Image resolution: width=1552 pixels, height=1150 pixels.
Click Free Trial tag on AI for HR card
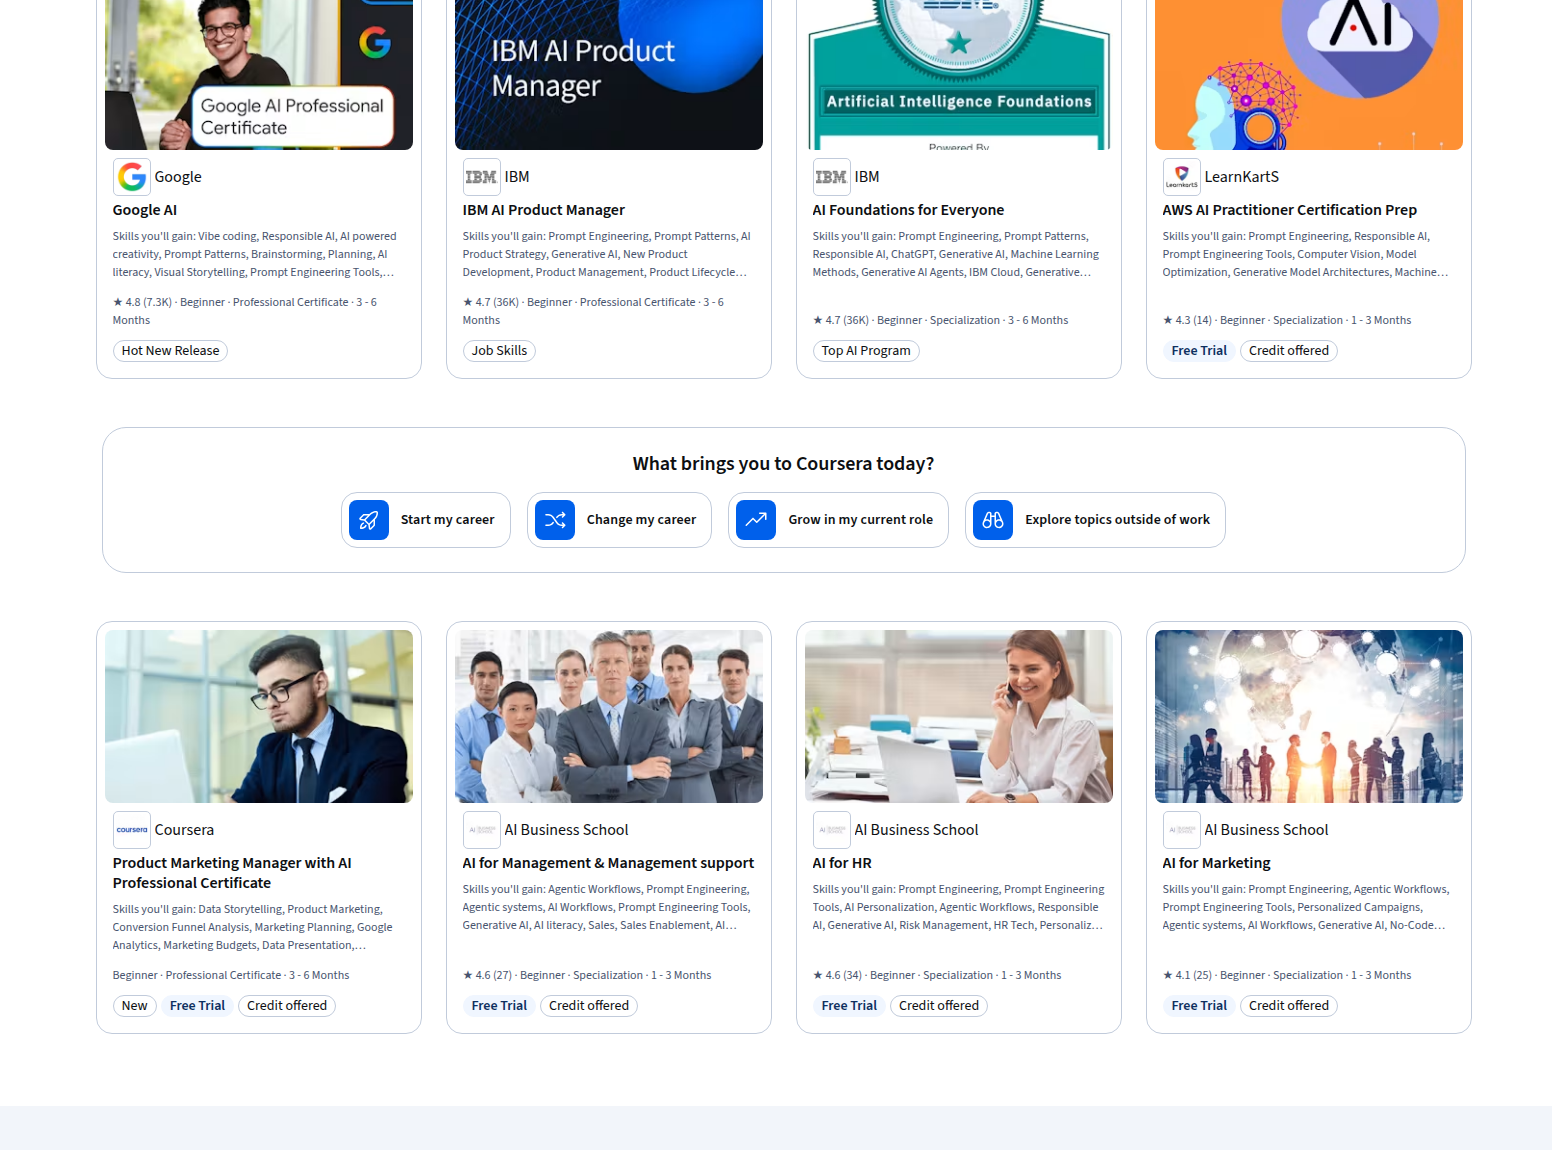pos(849,1006)
